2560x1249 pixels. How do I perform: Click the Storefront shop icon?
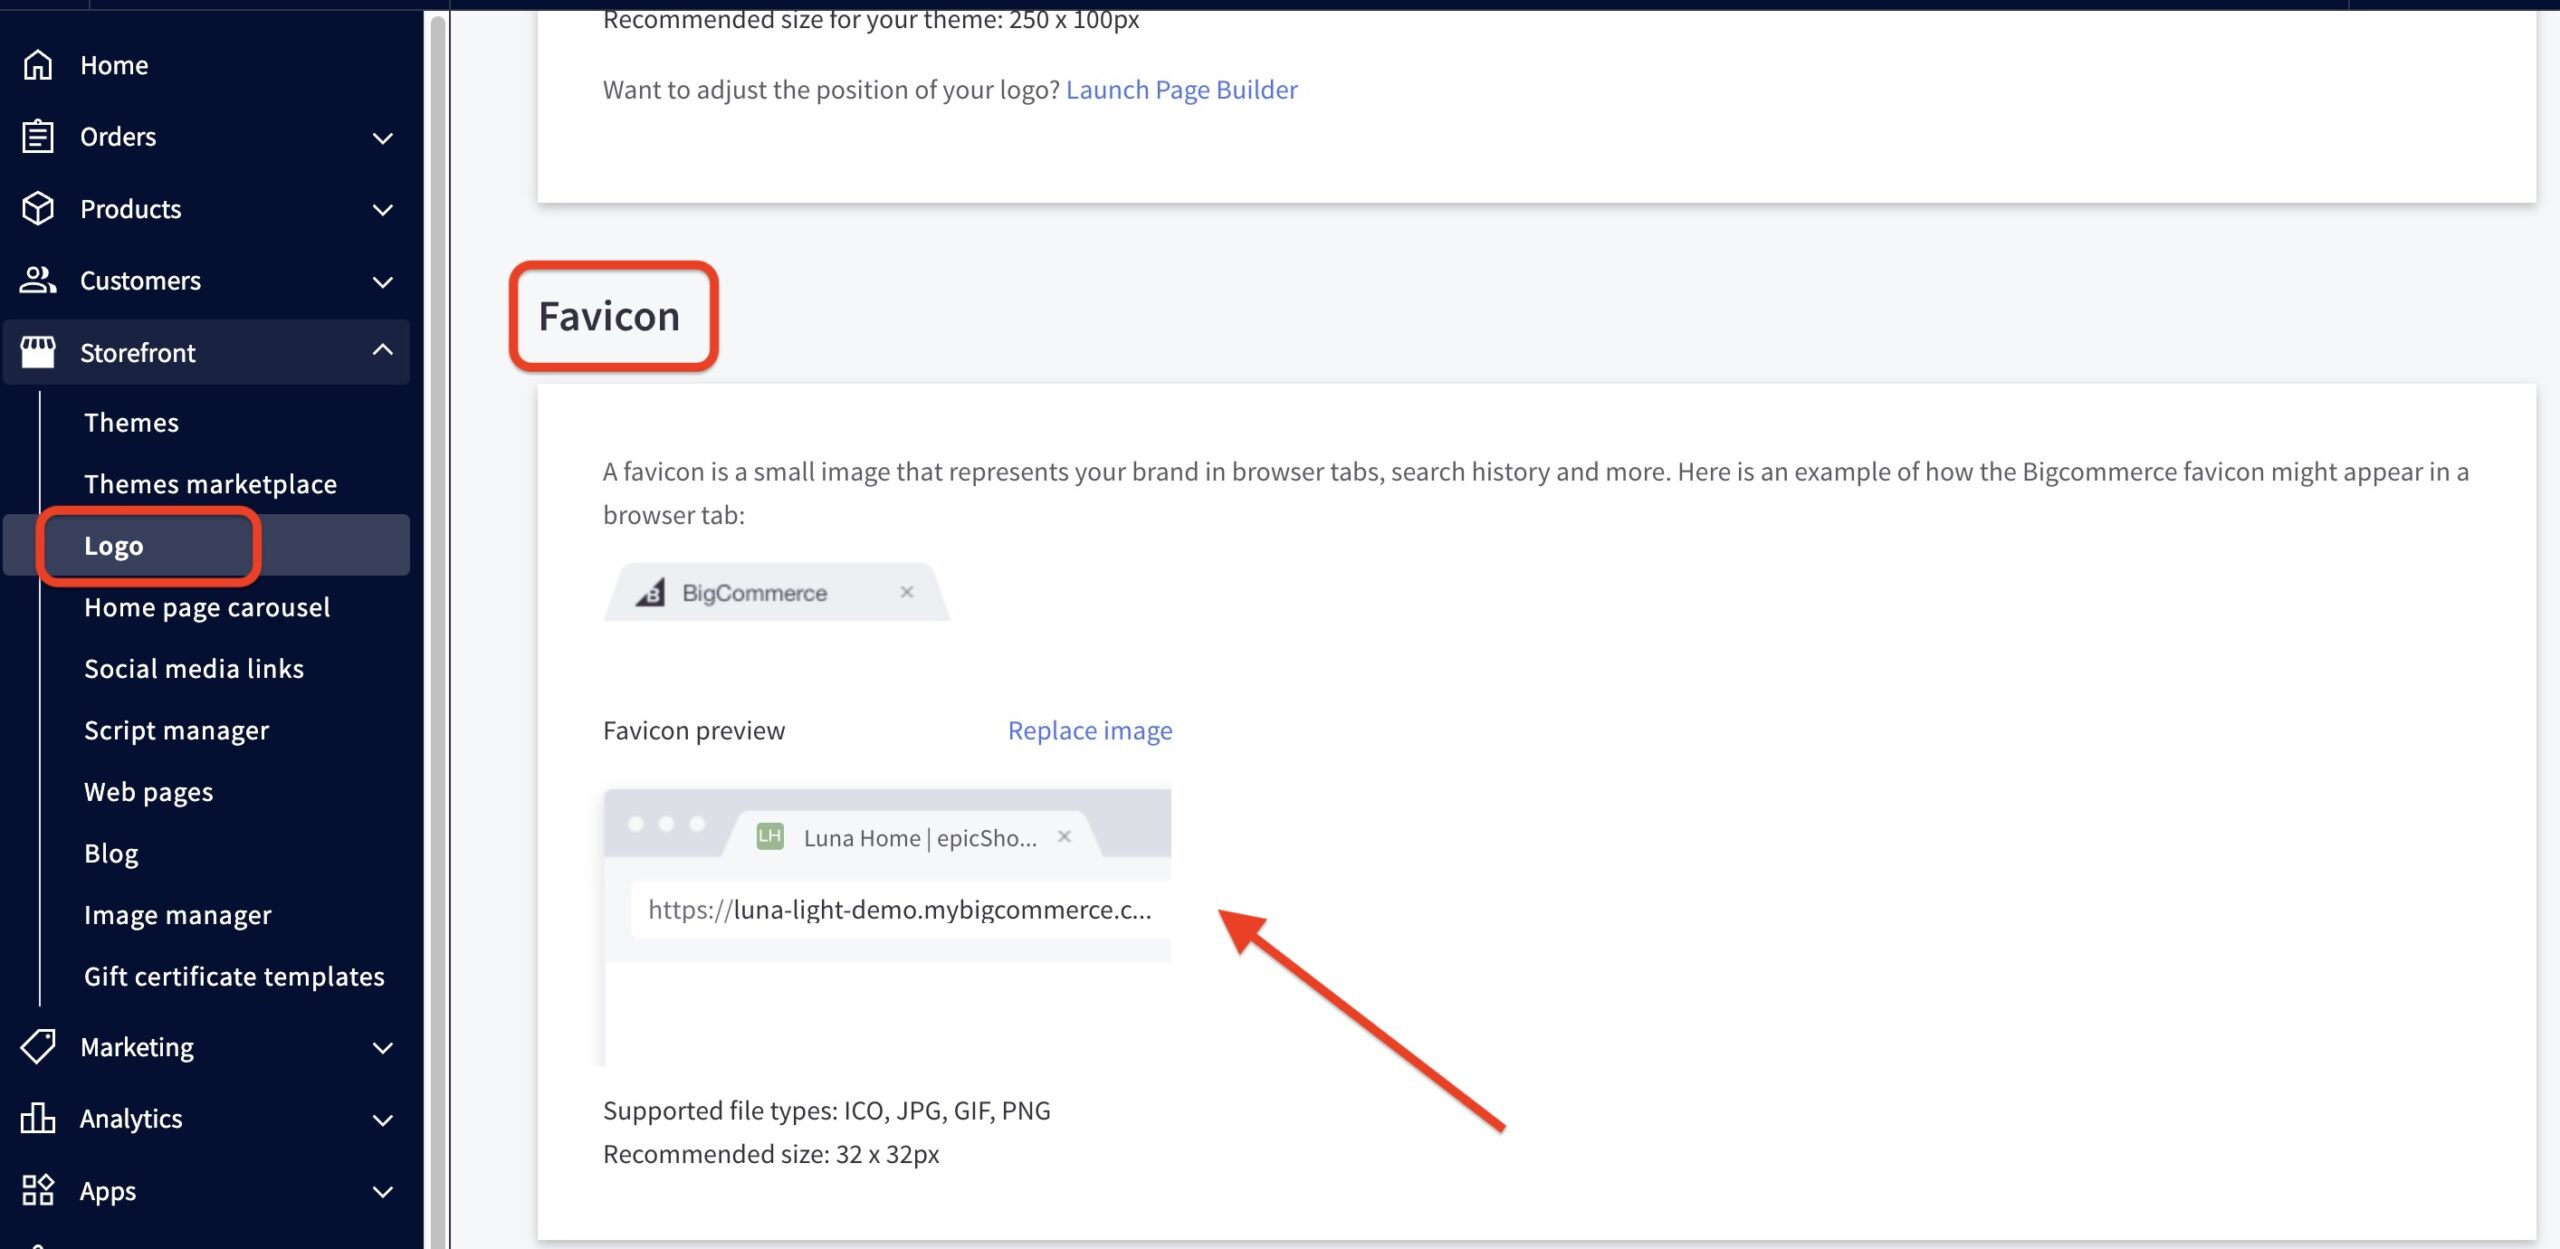pyautogui.click(x=38, y=353)
